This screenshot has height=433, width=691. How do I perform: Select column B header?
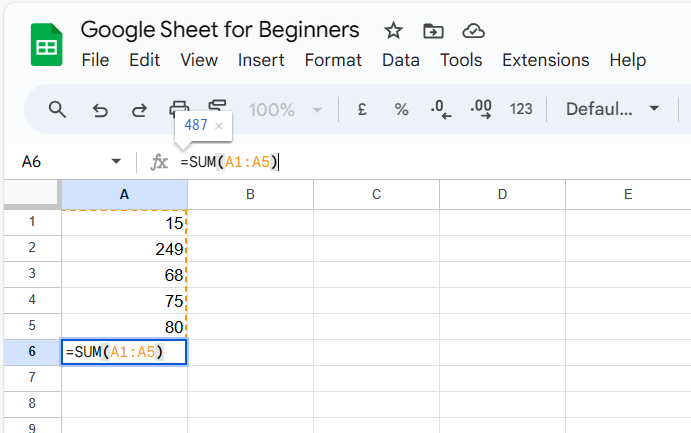(250, 194)
